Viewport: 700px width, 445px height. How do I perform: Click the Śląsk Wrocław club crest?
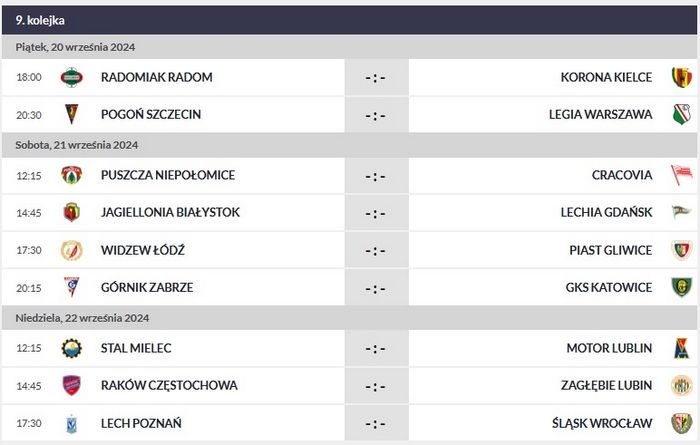point(681,423)
